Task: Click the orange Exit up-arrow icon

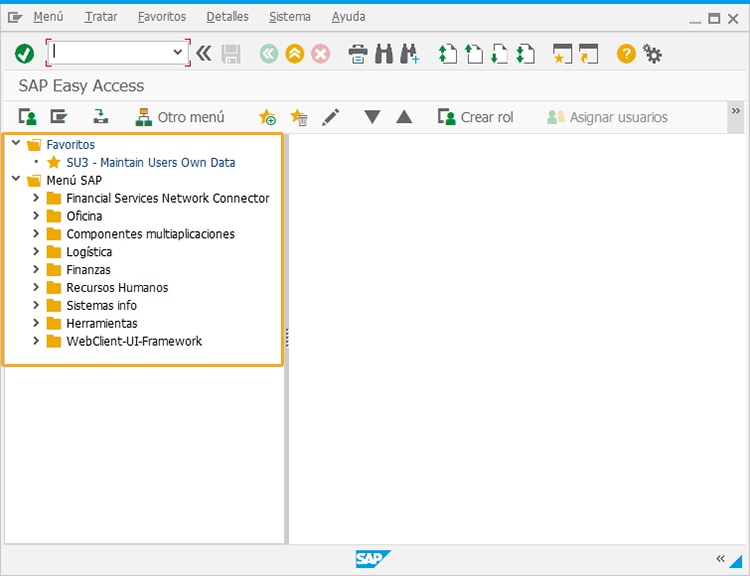Action: tap(295, 54)
